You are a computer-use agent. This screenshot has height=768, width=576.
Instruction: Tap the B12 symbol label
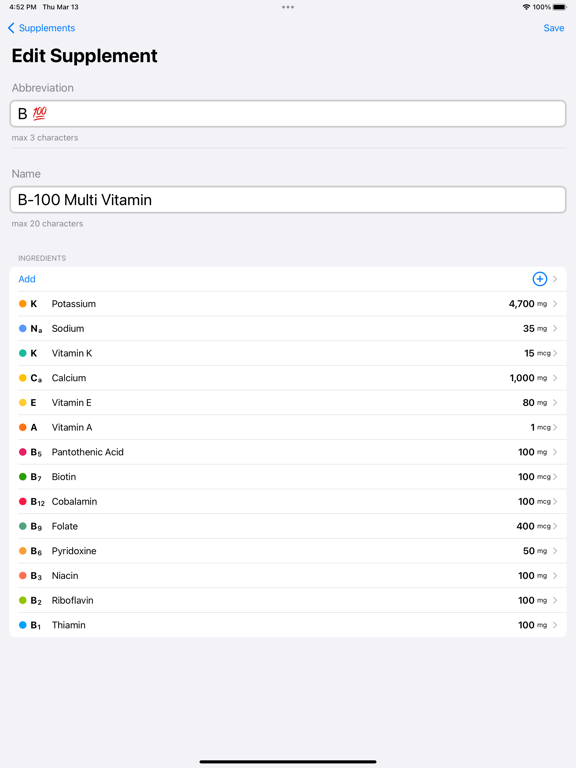pos(37,502)
